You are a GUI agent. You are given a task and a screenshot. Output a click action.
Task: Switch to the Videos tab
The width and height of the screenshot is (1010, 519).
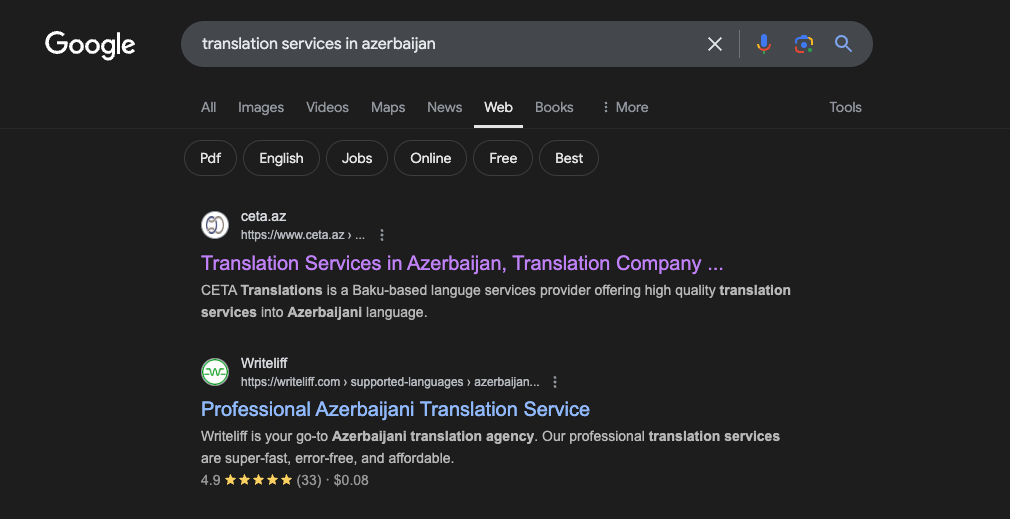327,108
